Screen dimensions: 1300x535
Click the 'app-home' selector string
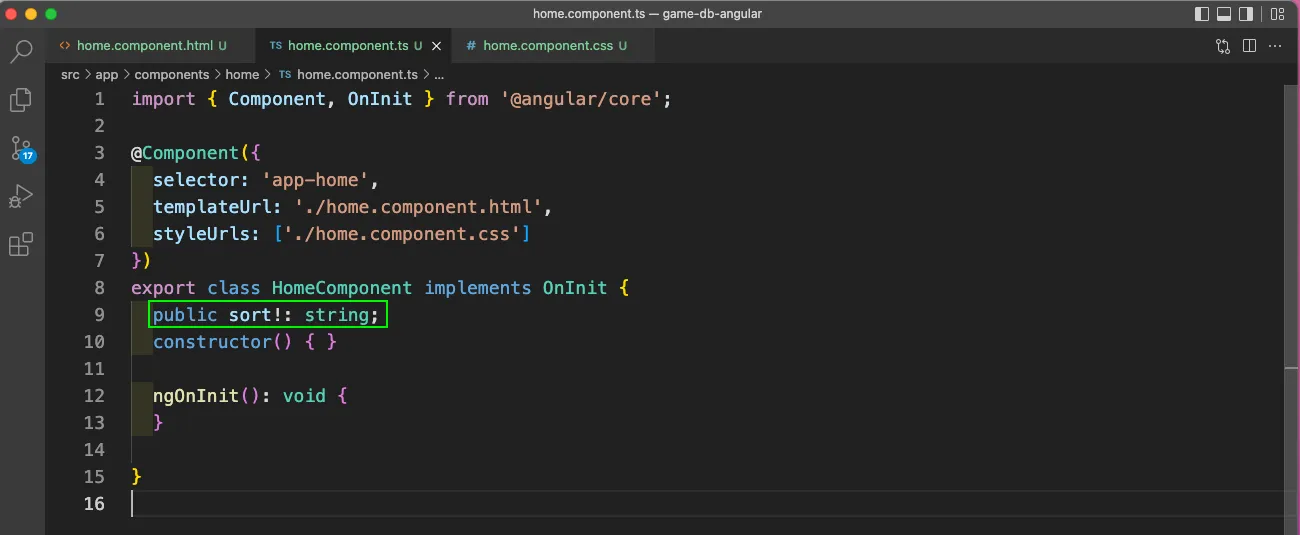click(316, 180)
